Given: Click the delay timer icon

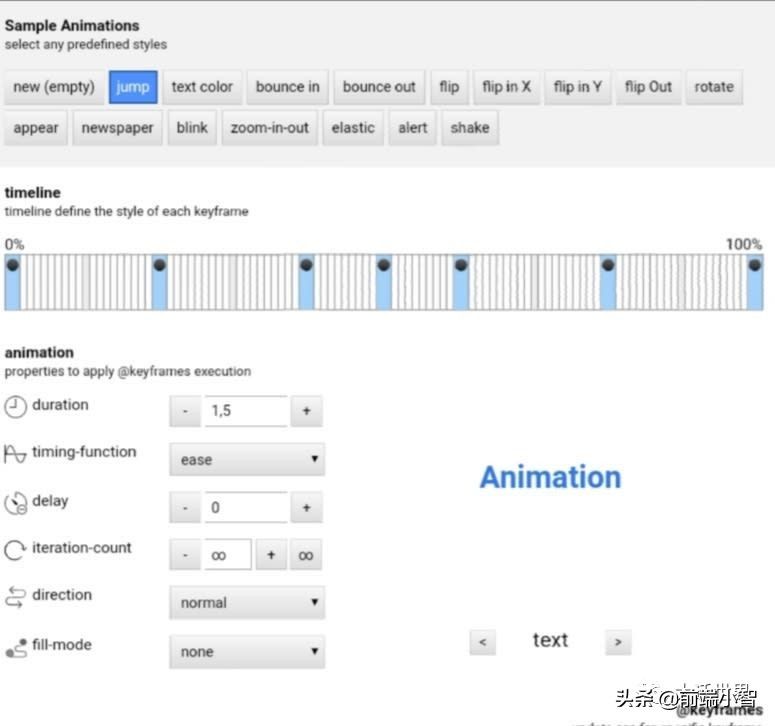Looking at the screenshot, I should coord(16,502).
